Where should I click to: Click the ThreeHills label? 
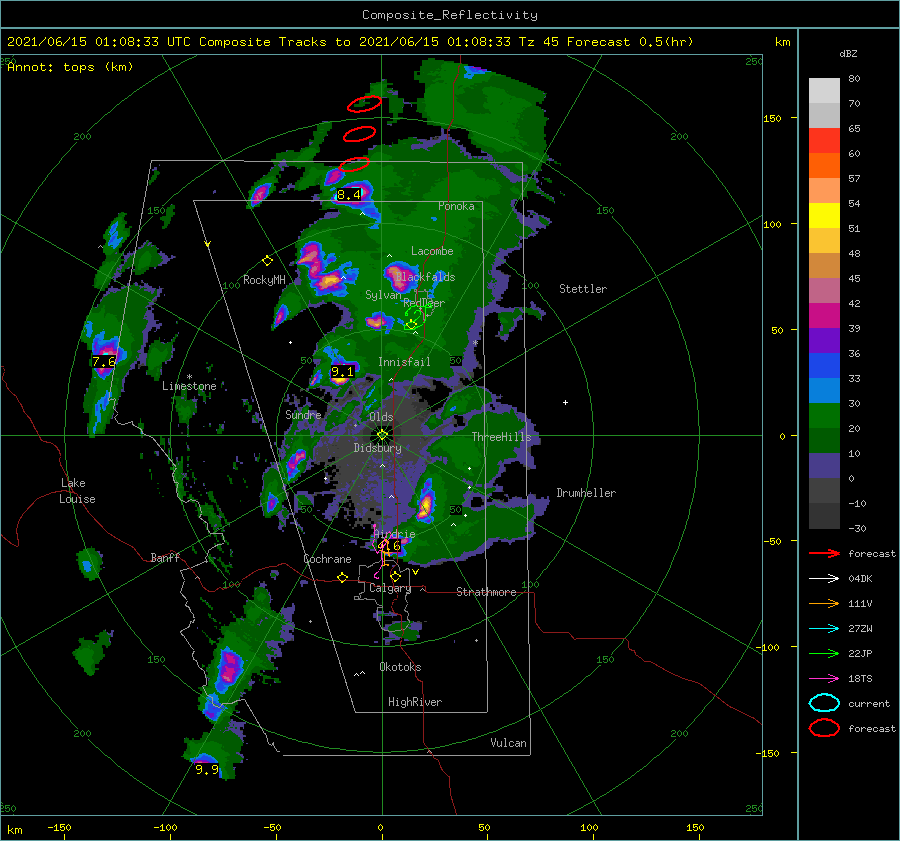coord(501,437)
